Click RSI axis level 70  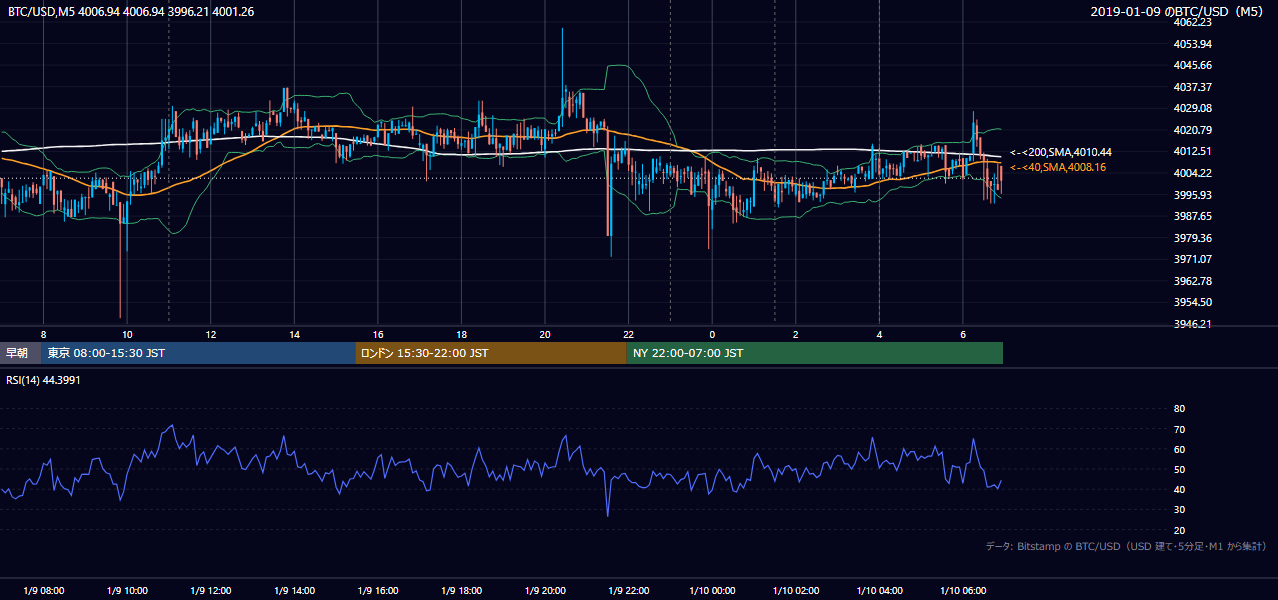pos(1179,429)
